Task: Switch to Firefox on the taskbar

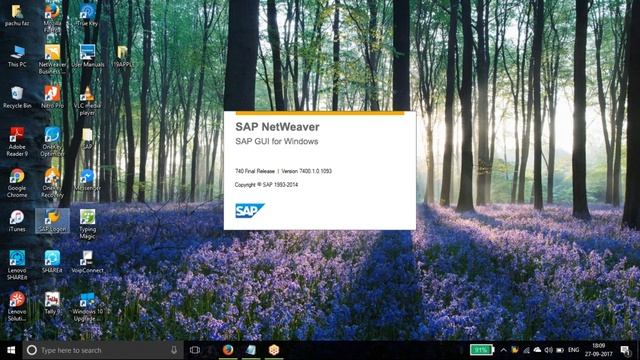Action: pyautogui.click(x=228, y=350)
